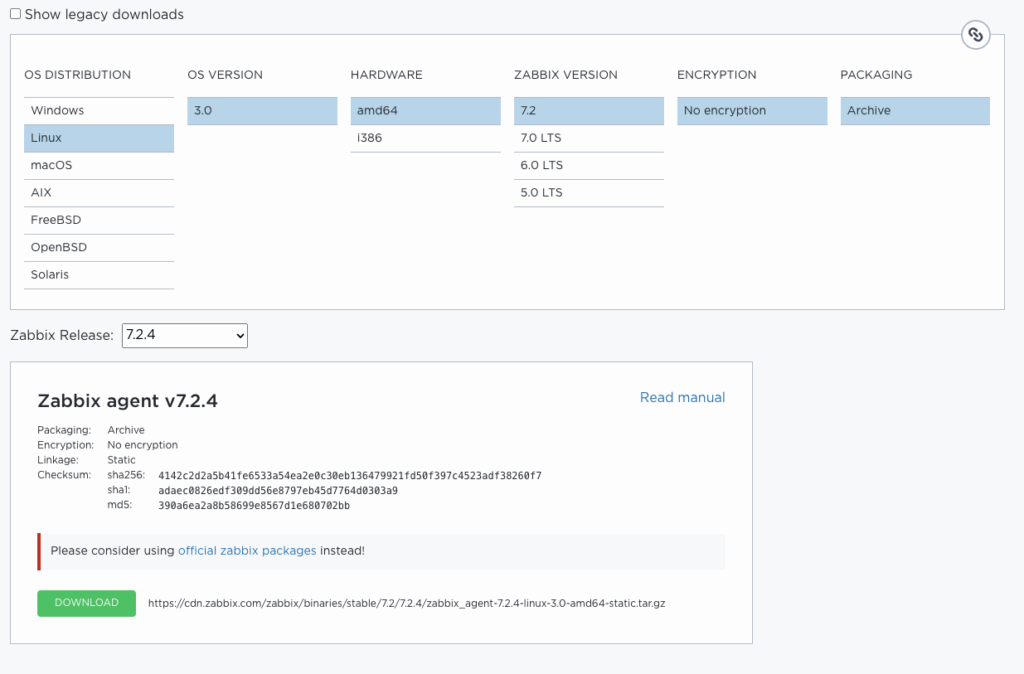Select AIX OS distribution

(x=99, y=193)
